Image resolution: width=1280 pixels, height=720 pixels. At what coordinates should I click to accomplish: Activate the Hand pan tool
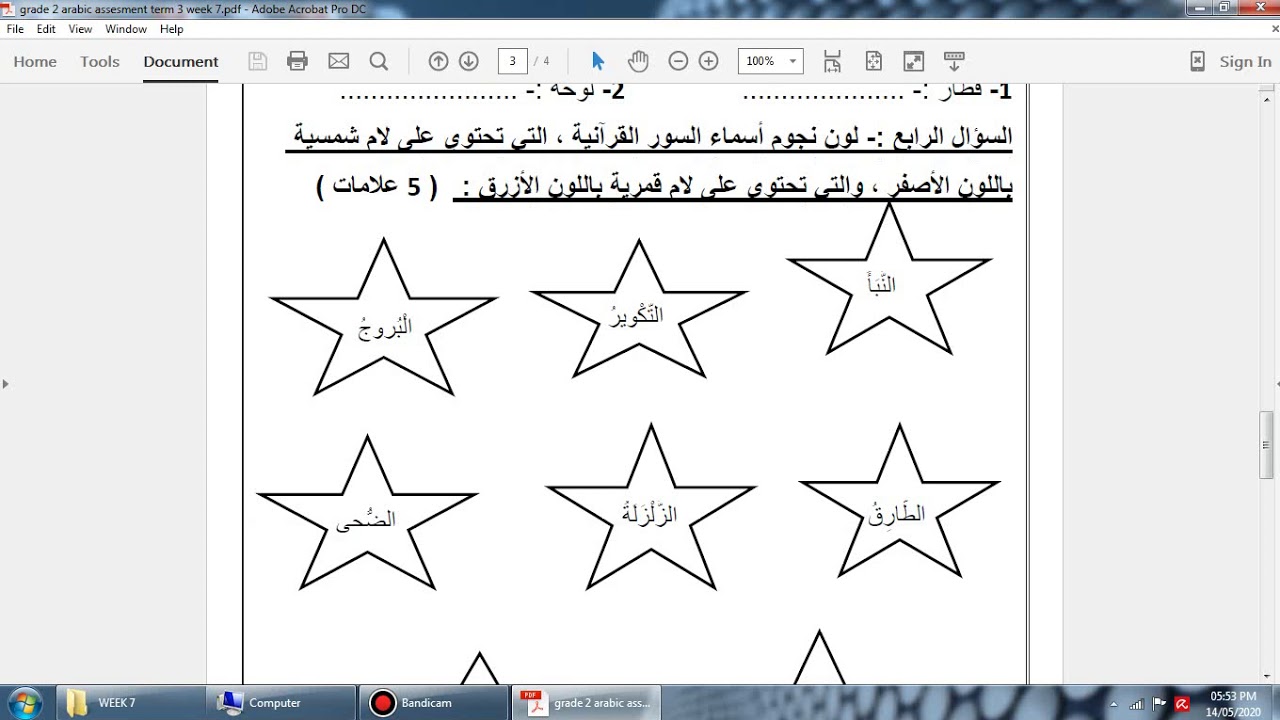click(638, 61)
